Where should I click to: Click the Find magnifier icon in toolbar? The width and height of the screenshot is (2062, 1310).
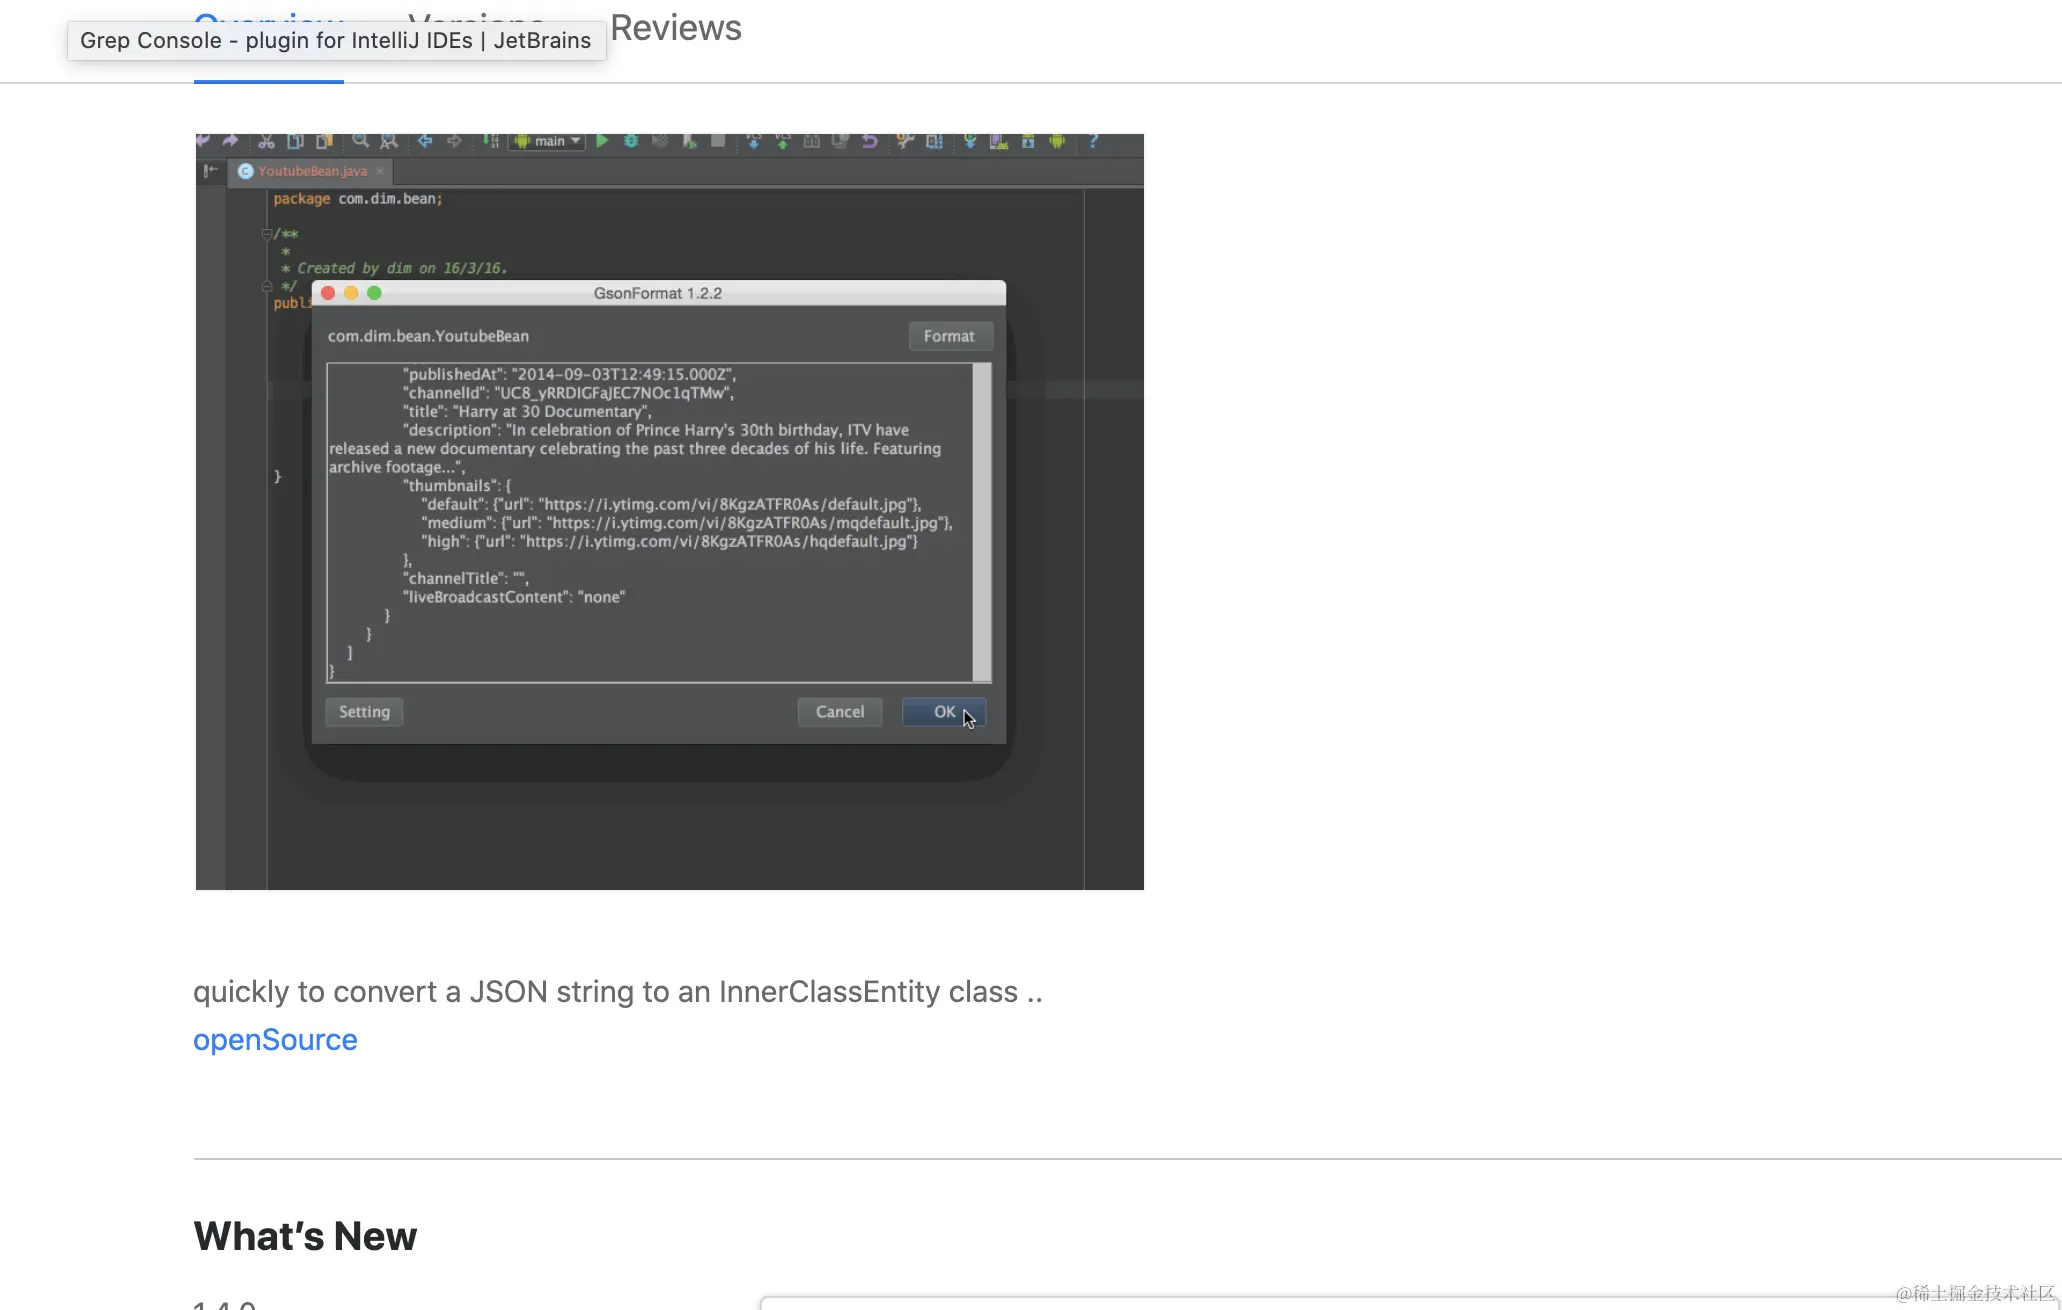click(360, 141)
